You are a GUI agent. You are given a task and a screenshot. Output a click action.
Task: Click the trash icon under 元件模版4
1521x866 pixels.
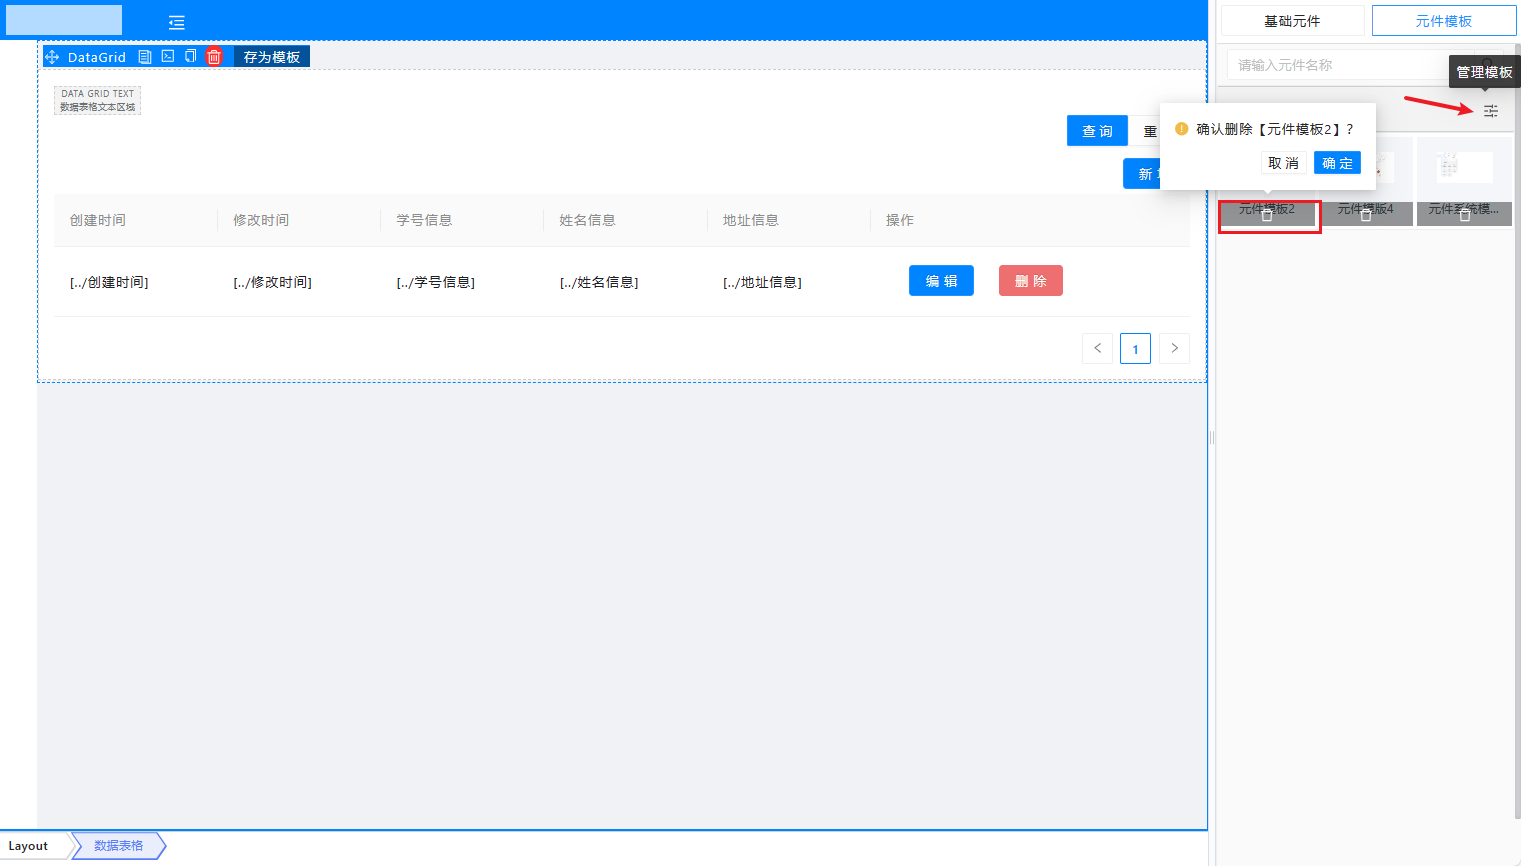click(x=1366, y=216)
